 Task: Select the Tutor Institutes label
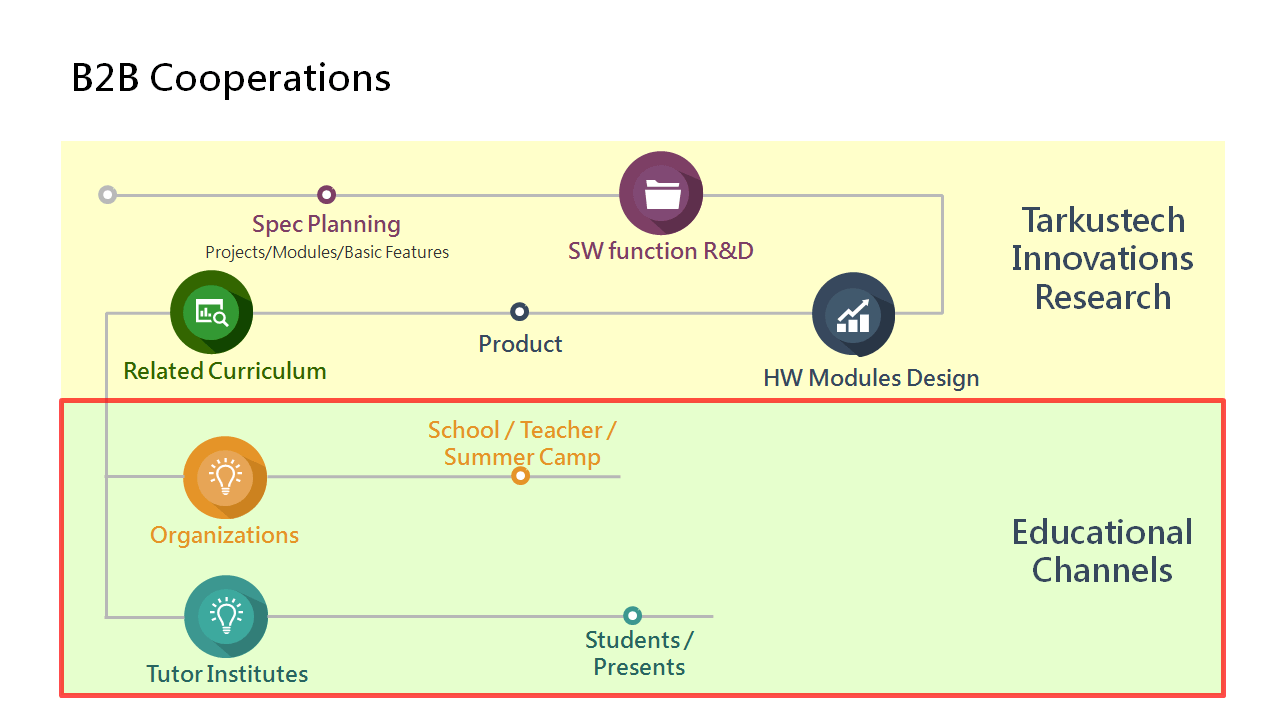coord(227,674)
